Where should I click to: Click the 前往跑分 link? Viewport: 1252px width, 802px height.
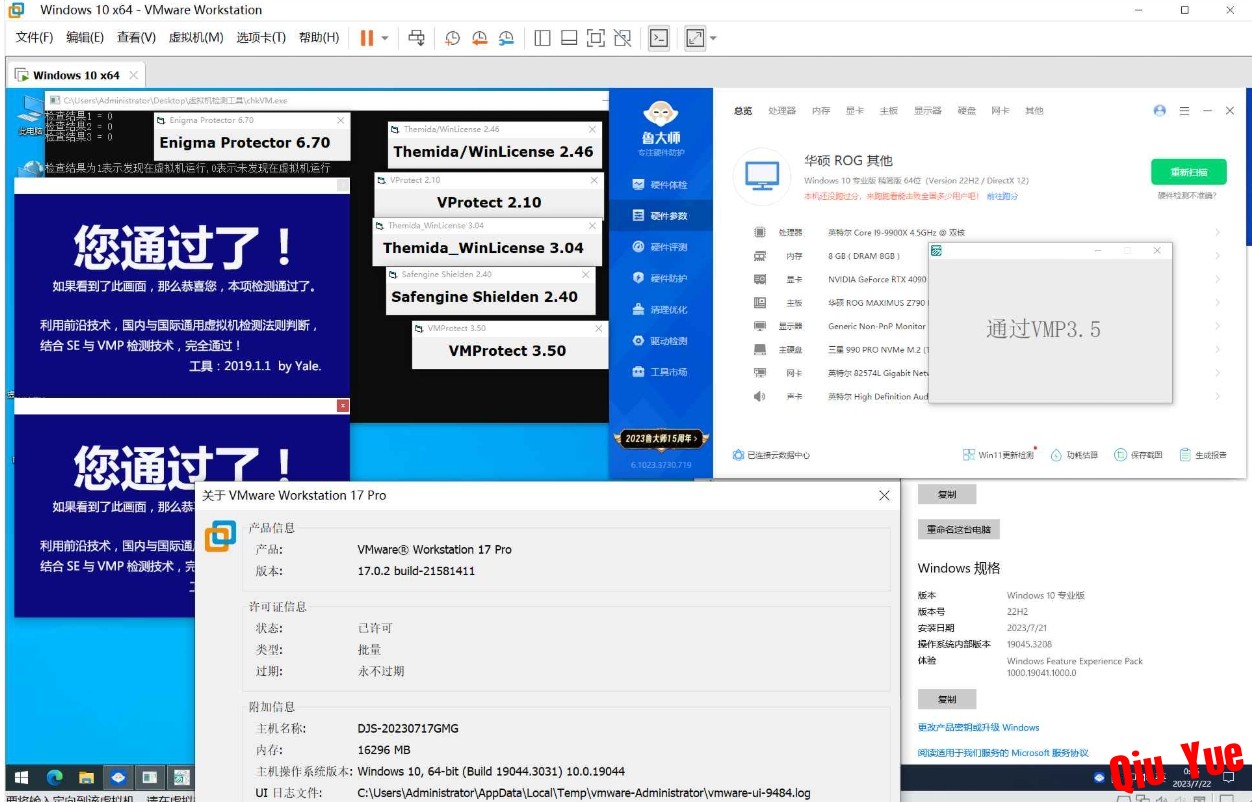1002,197
